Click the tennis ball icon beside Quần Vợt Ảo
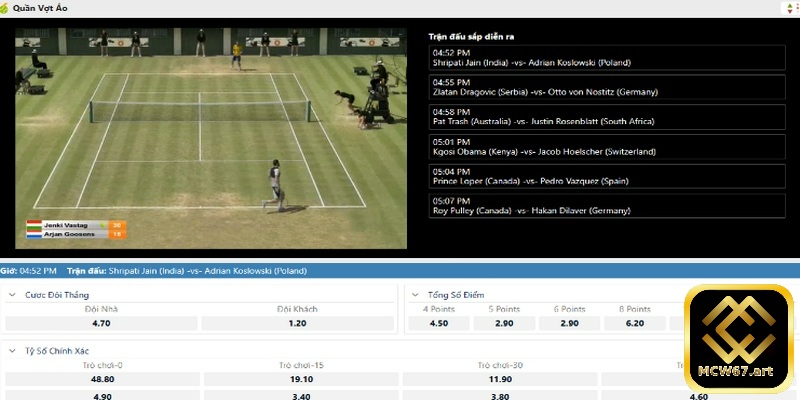Viewport: 800px width, 400px height. [6, 7]
